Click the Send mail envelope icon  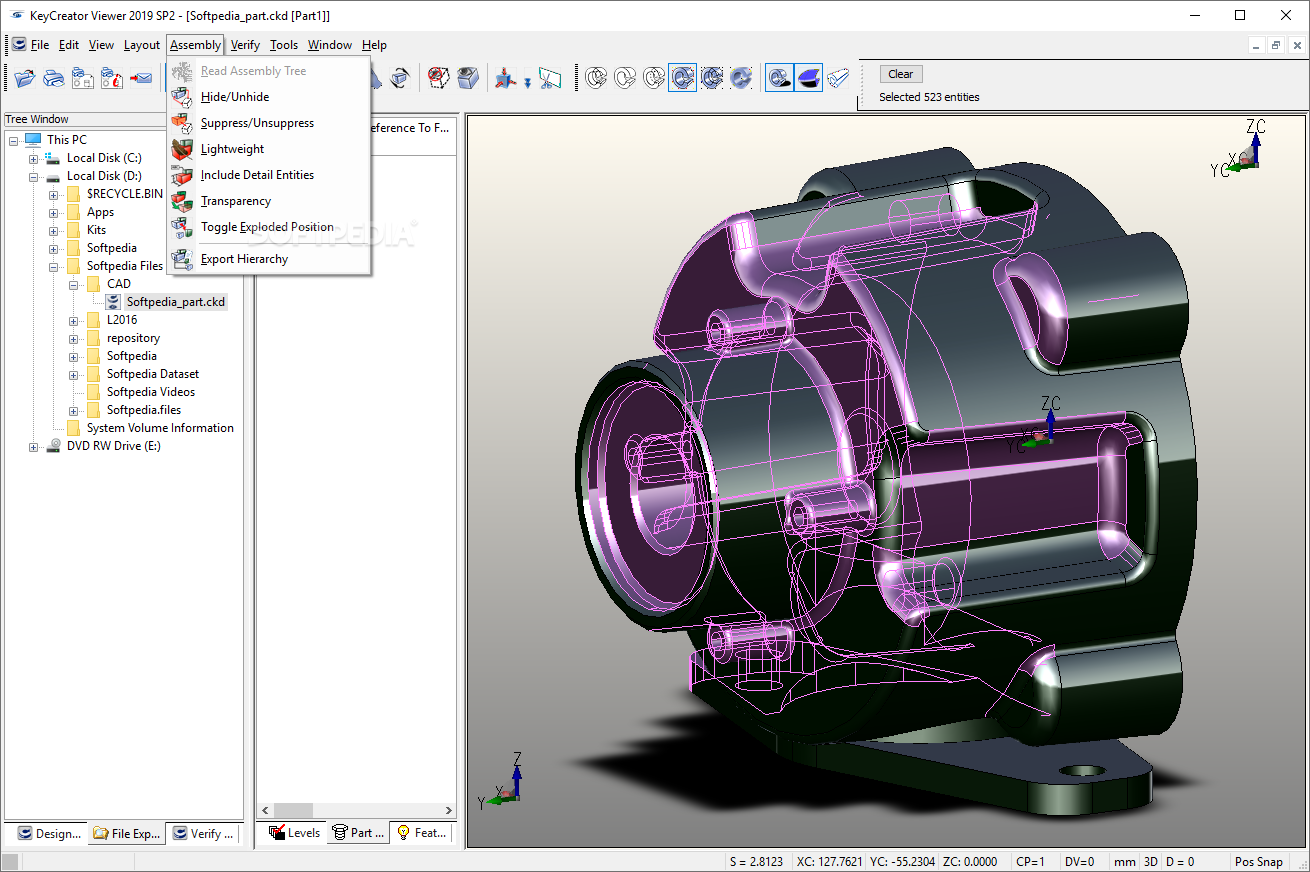point(141,78)
